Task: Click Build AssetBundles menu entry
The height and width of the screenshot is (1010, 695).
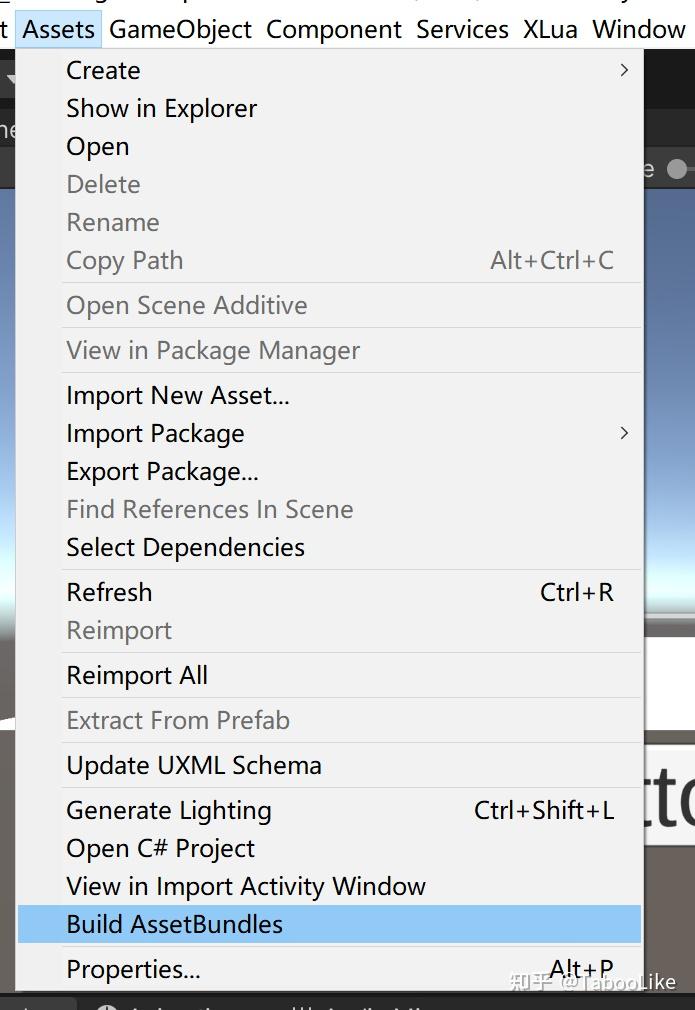Action: click(175, 924)
